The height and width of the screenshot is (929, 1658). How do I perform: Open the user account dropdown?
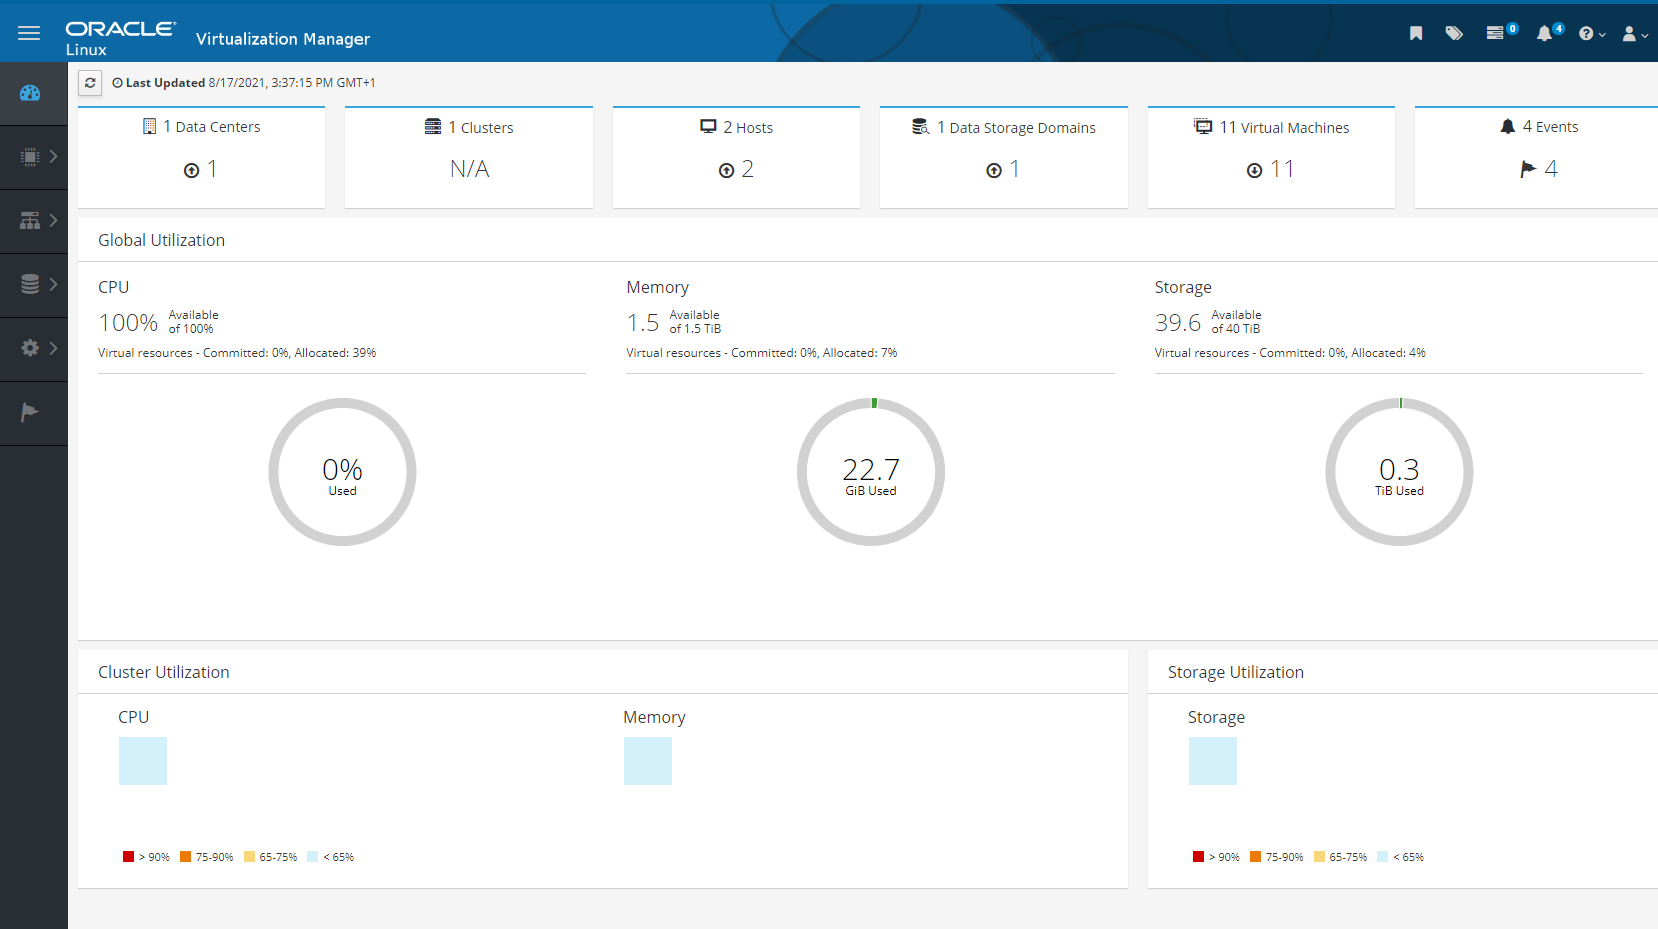1633,33
